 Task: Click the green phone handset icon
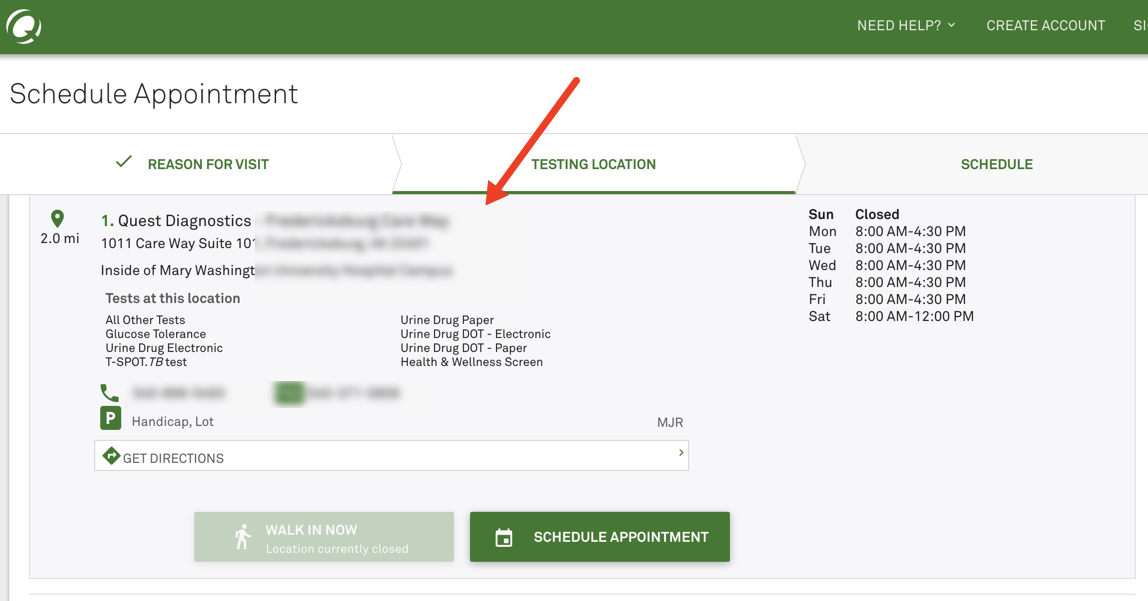110,393
